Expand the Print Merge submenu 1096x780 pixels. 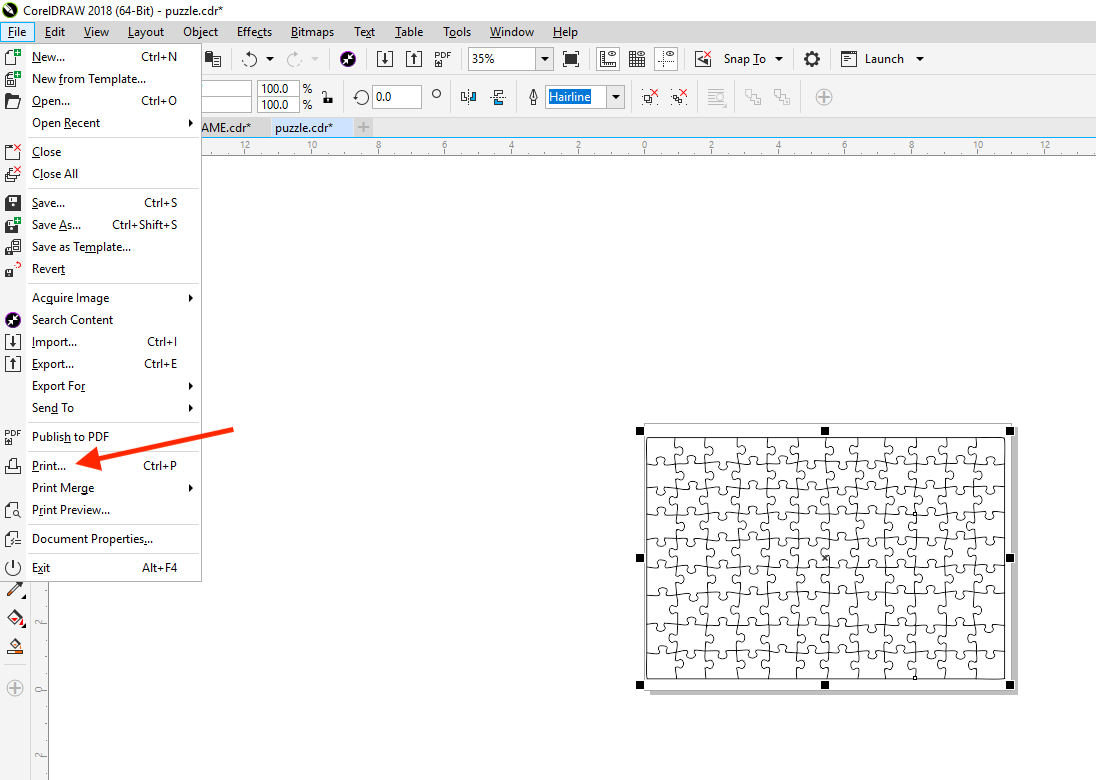click(x=191, y=488)
